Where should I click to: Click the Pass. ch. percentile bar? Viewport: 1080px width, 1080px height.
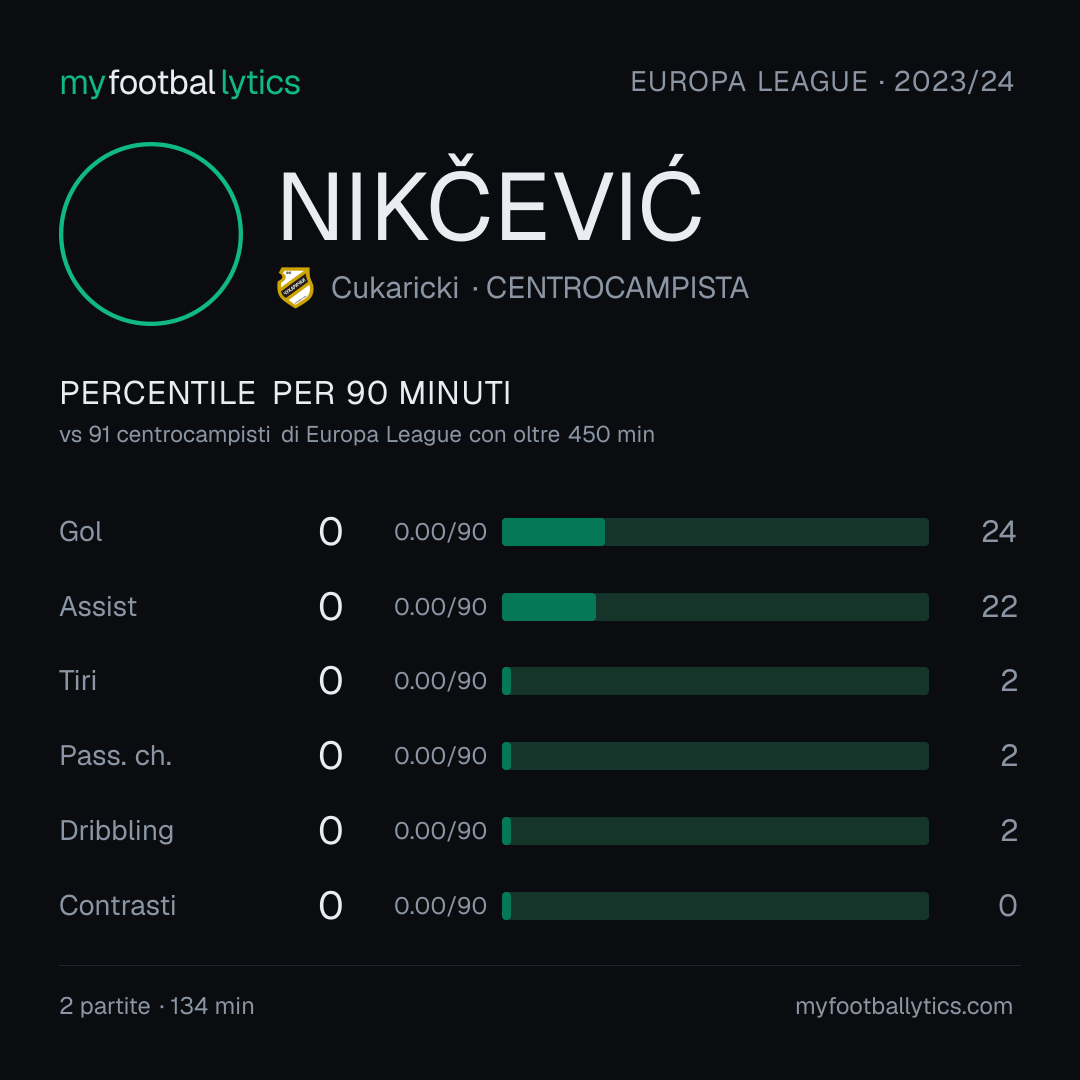[715, 756]
